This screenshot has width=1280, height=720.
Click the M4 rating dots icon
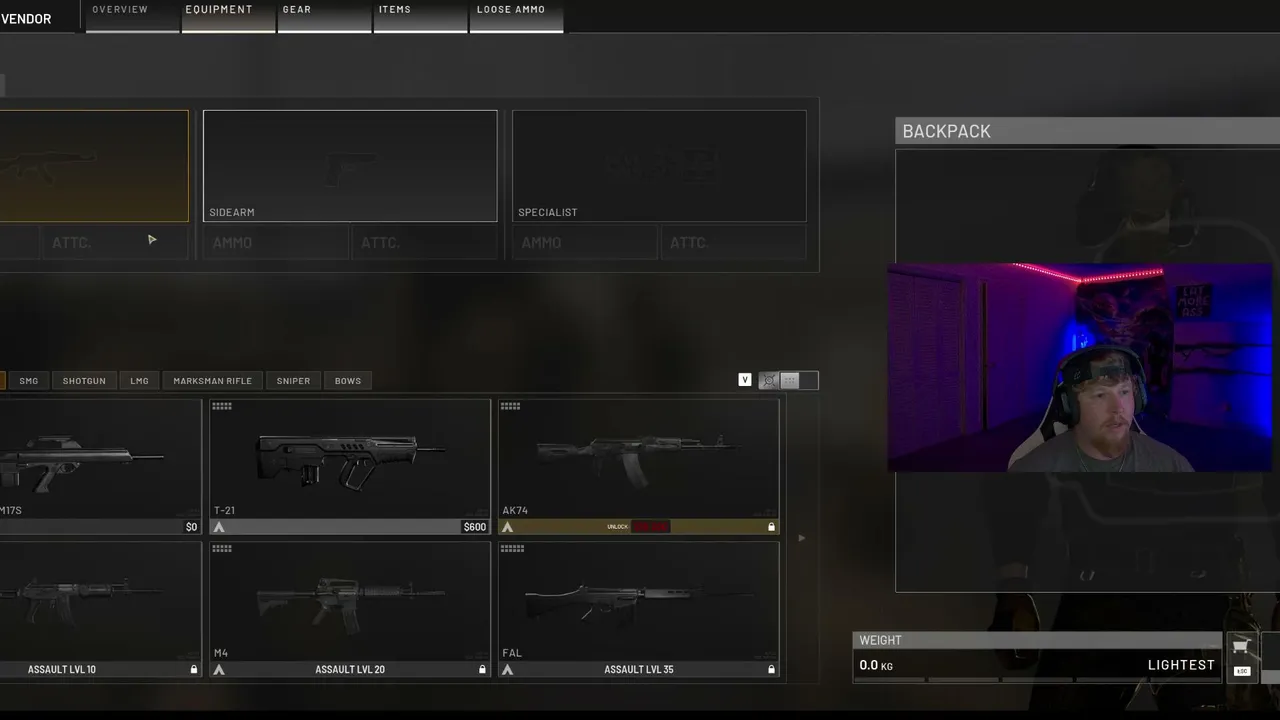coord(222,548)
